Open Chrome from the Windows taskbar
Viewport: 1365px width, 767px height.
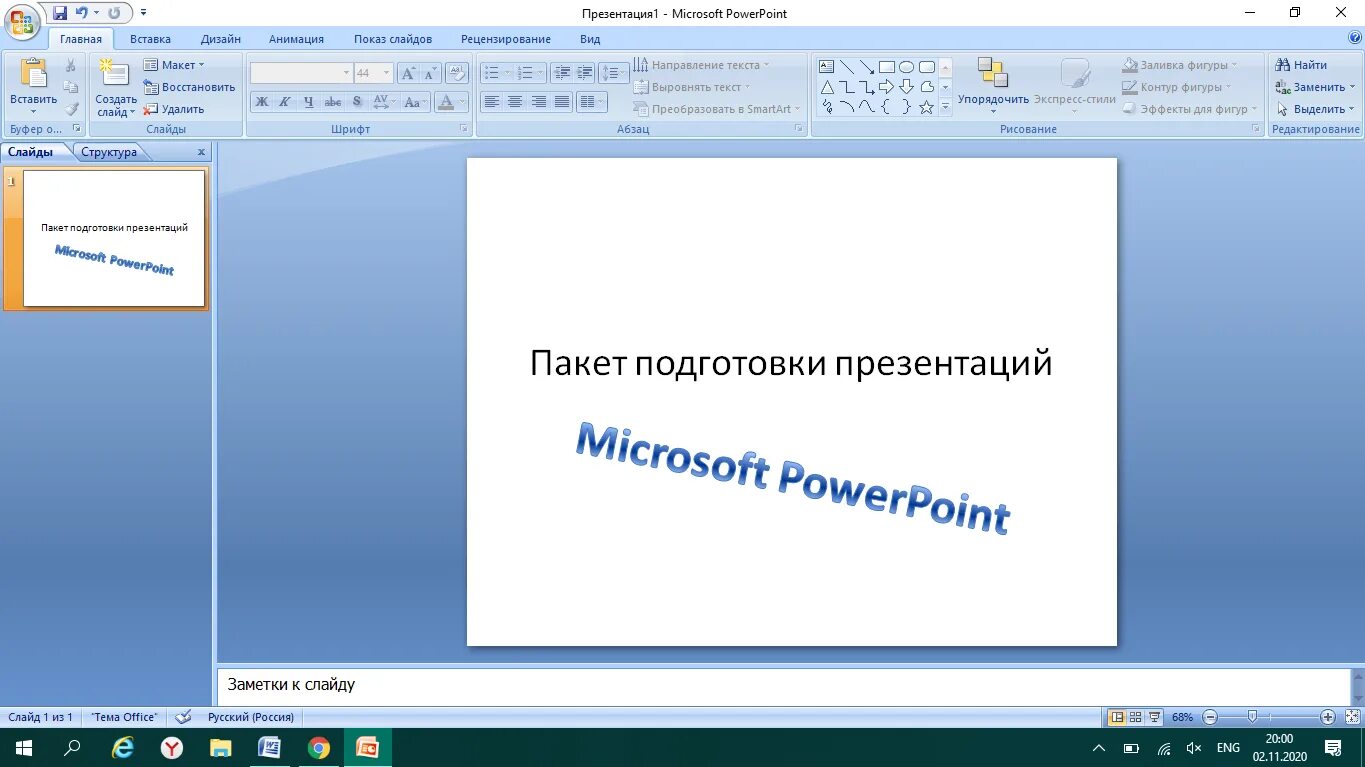click(319, 747)
